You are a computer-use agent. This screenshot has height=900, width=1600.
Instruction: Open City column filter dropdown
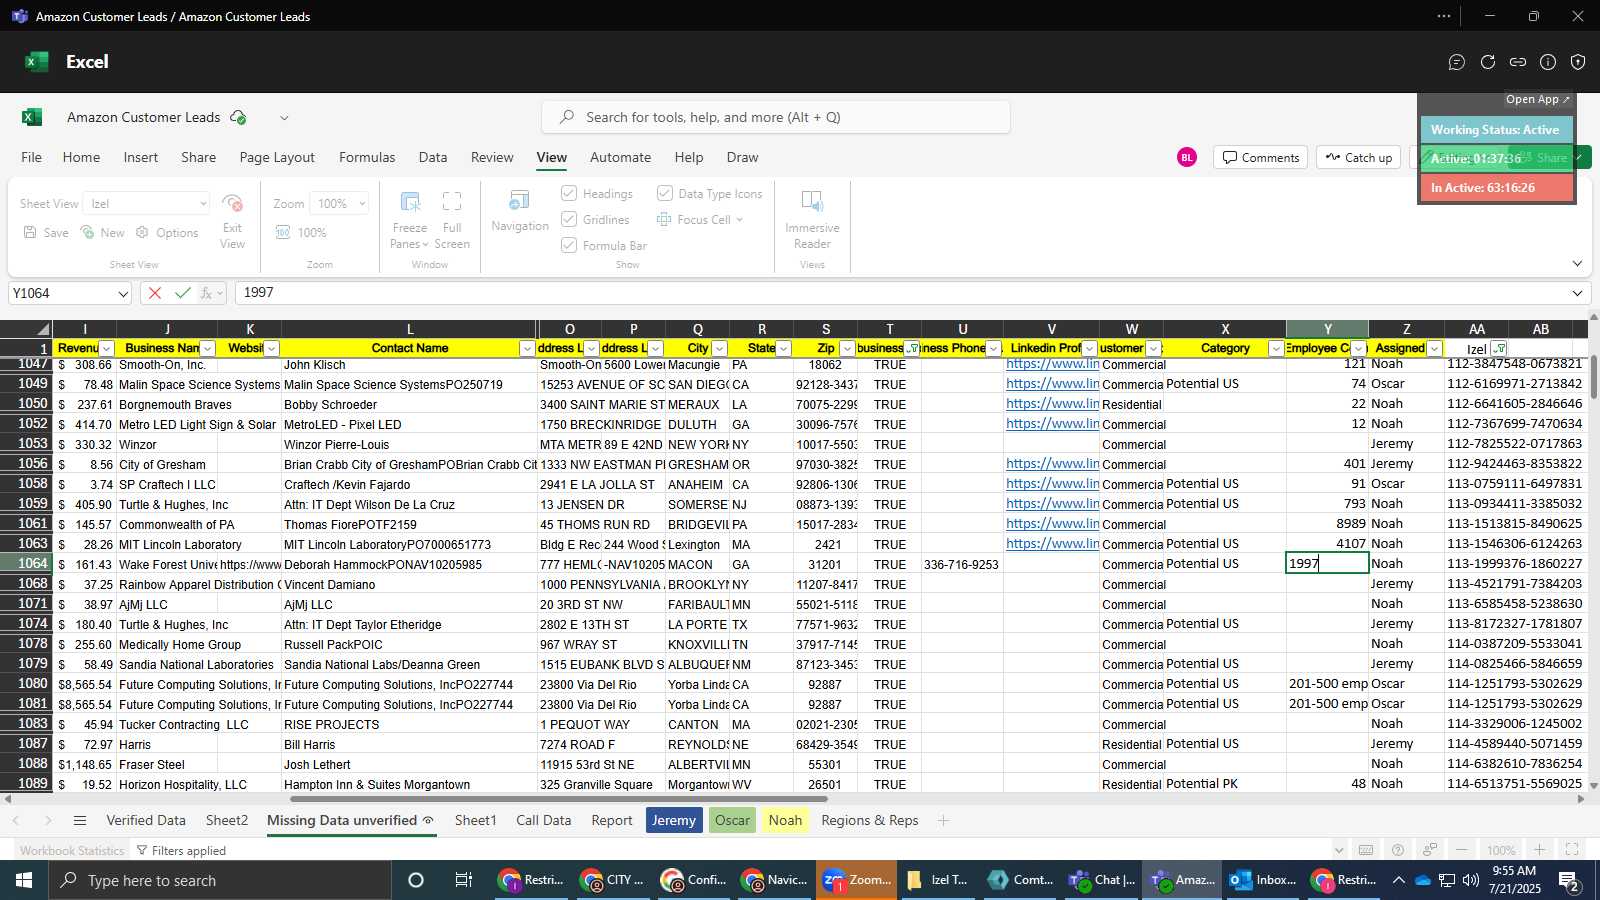point(719,348)
